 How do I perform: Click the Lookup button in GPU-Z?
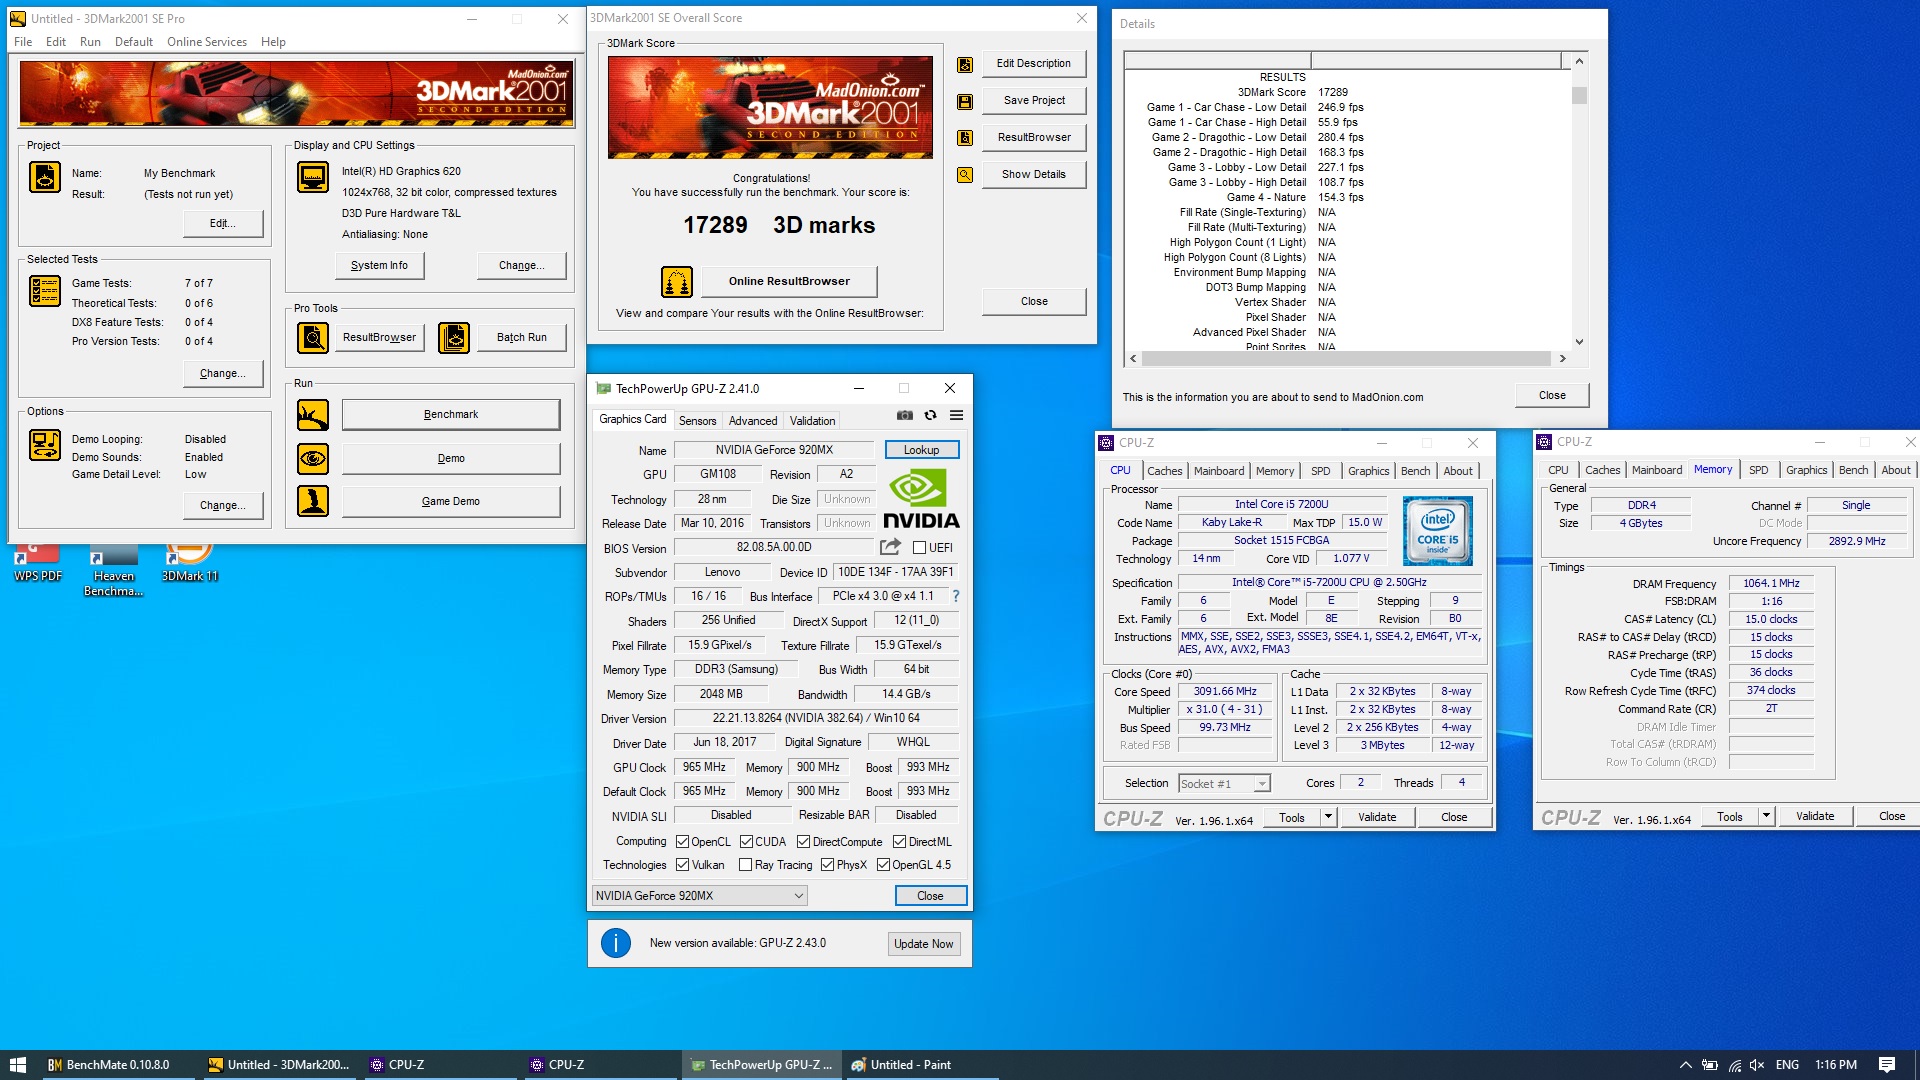point(921,450)
